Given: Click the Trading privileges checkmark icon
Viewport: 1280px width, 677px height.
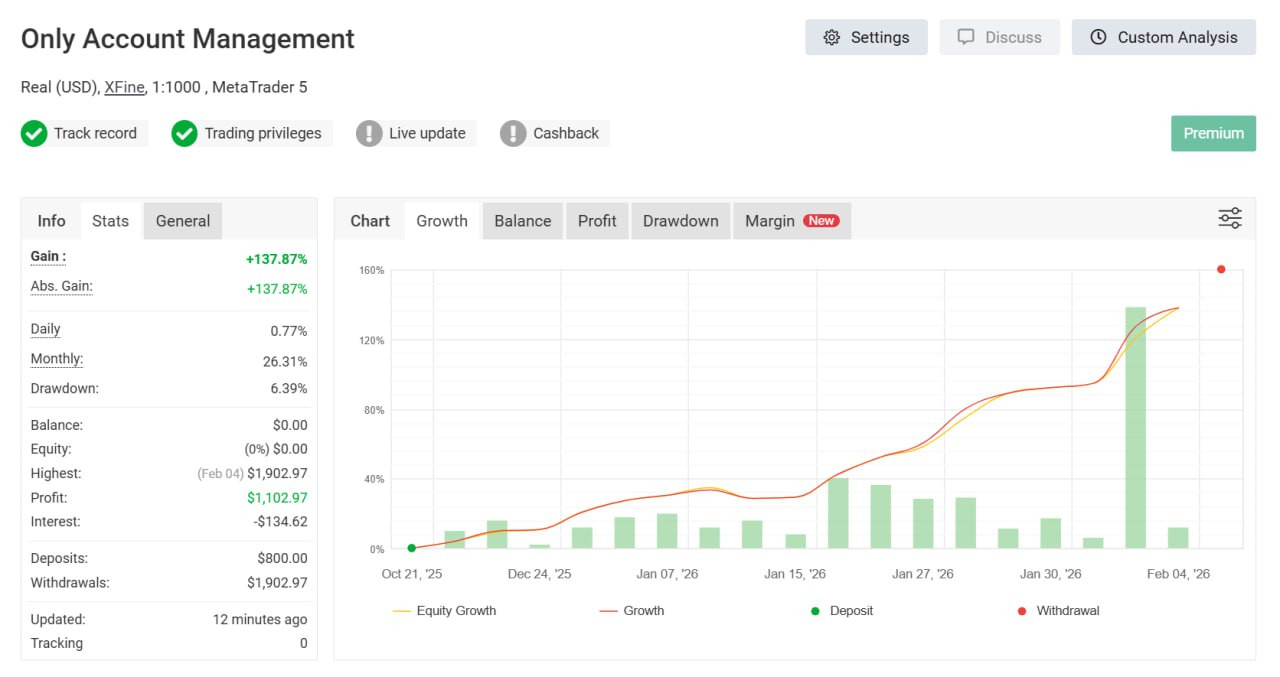Looking at the screenshot, I should pyautogui.click(x=184, y=133).
